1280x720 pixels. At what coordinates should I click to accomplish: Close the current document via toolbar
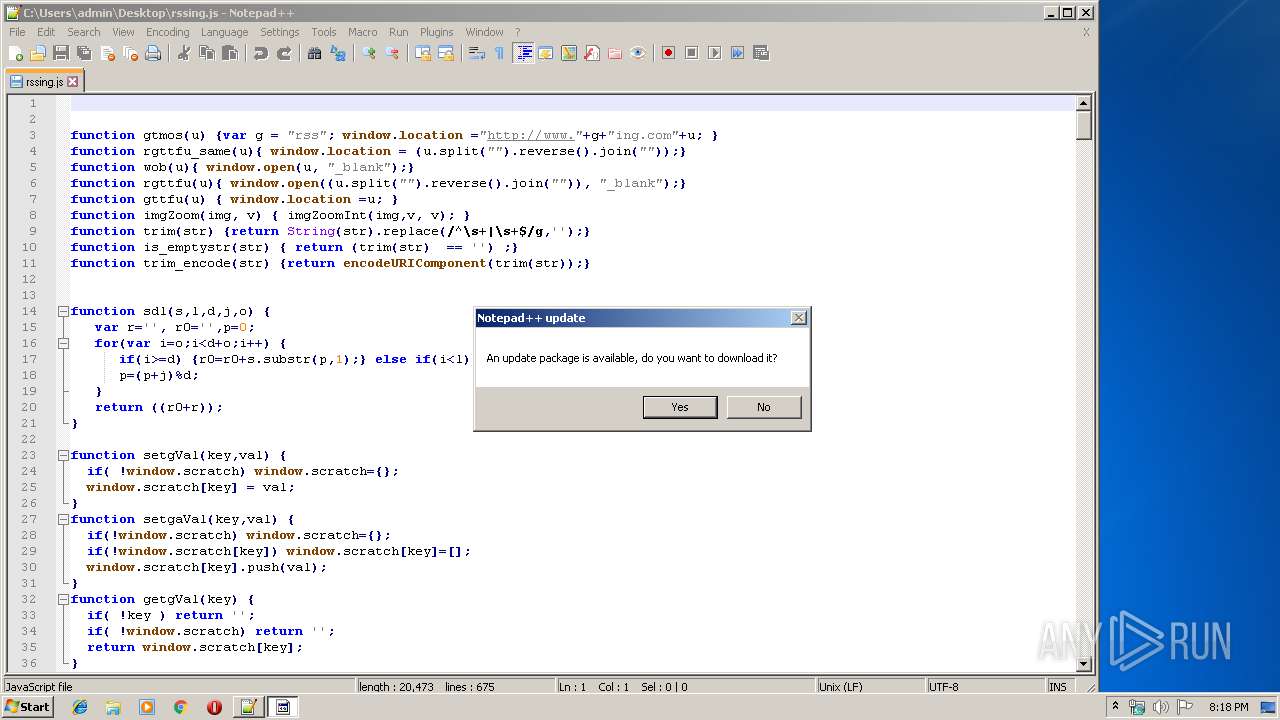[107, 53]
